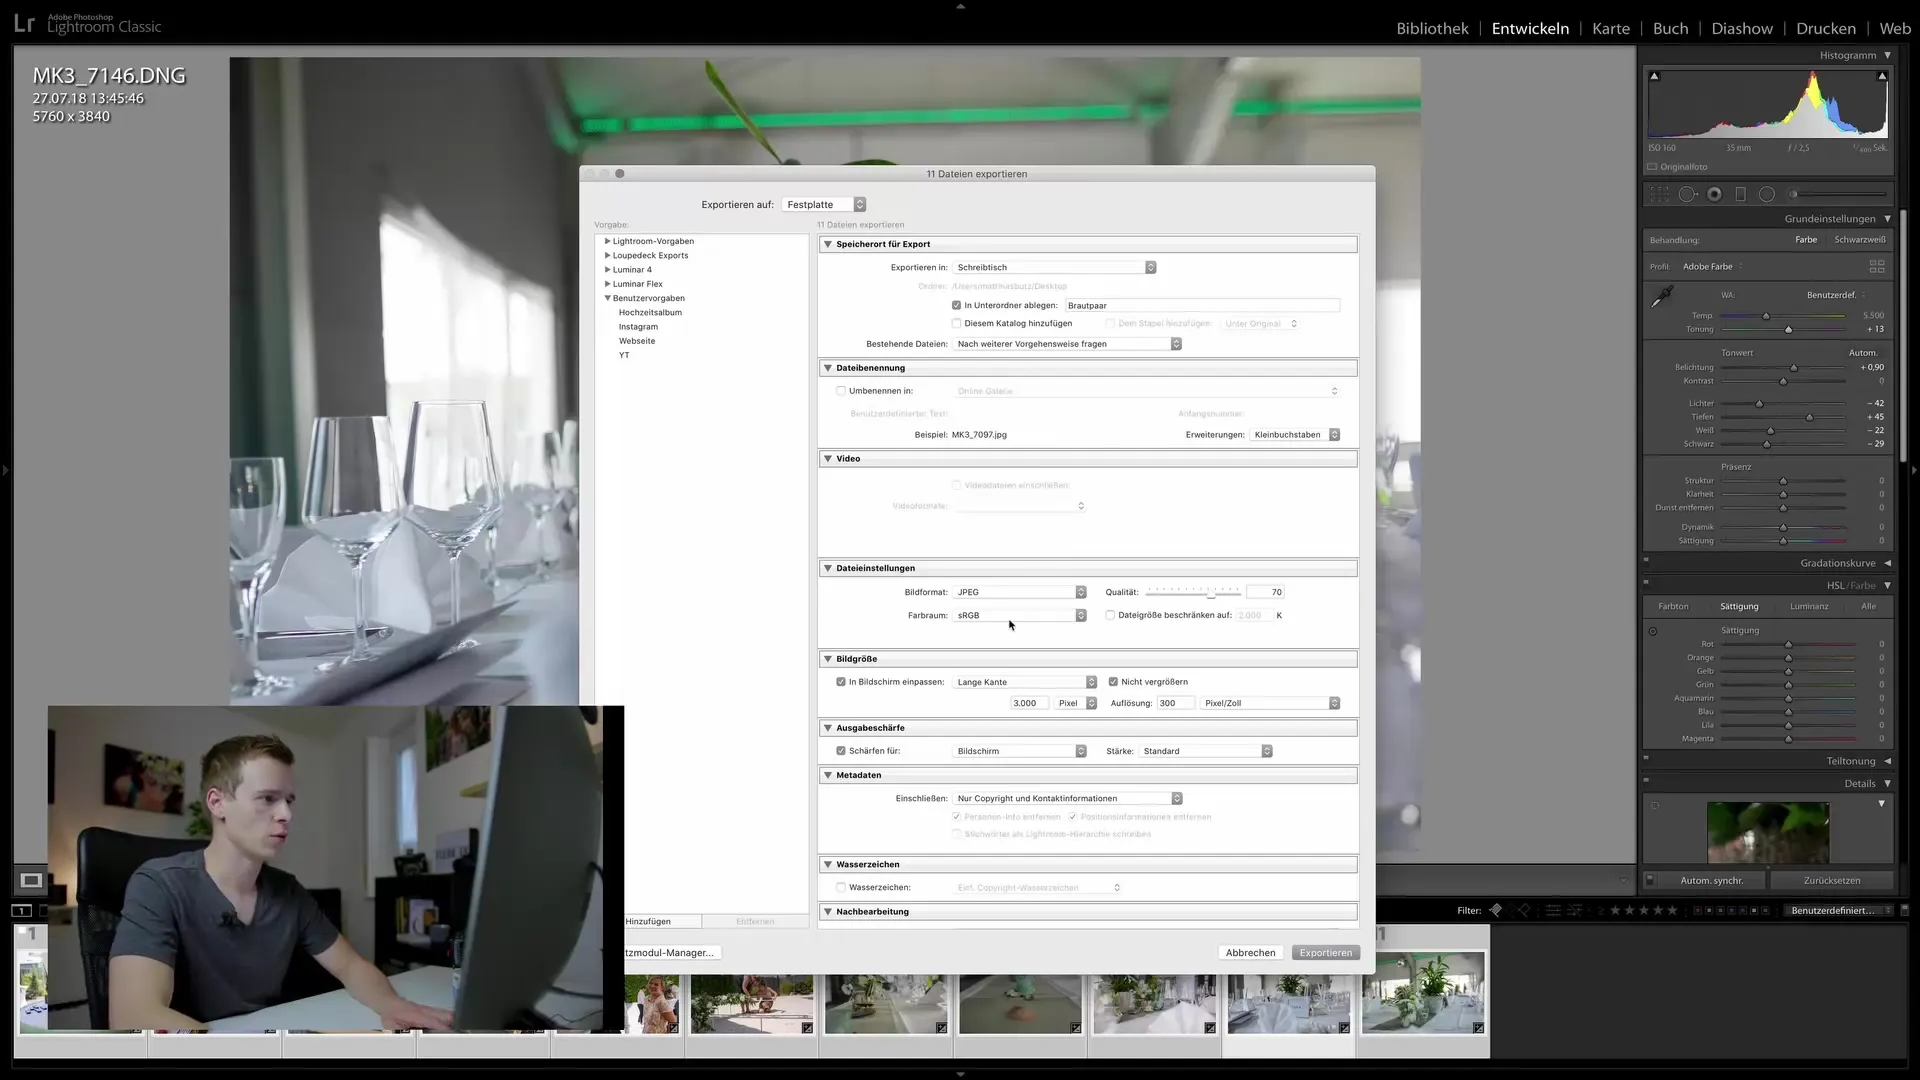1920x1080 pixels.
Task: Adjust the JPEG Qualität slider
Action: [1210, 593]
